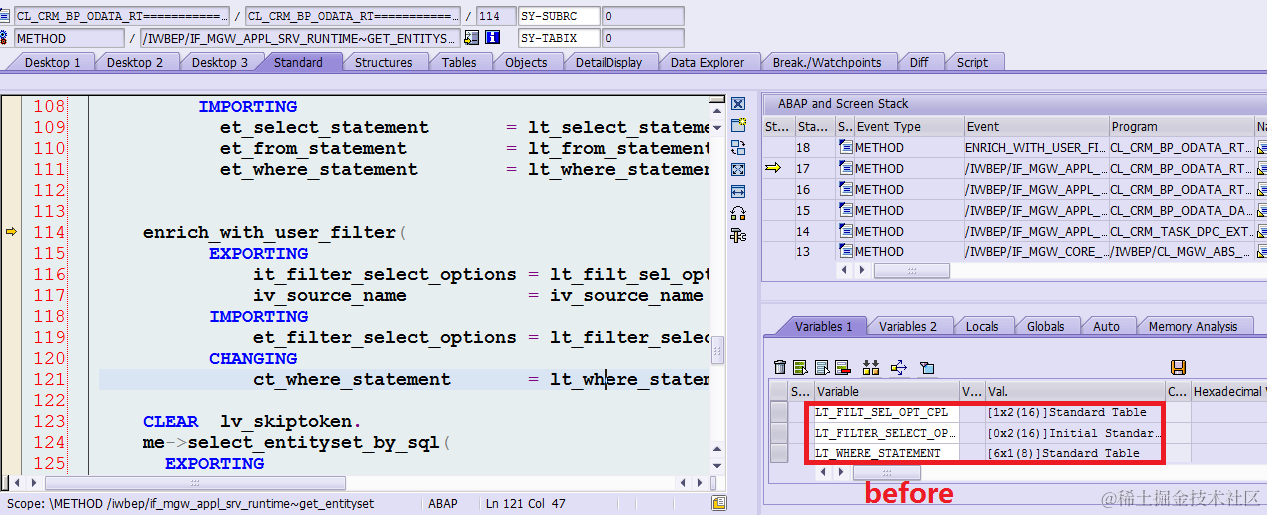Switch to the Desktop 3 tab
The width and height of the screenshot is (1267, 515).
pos(220,62)
